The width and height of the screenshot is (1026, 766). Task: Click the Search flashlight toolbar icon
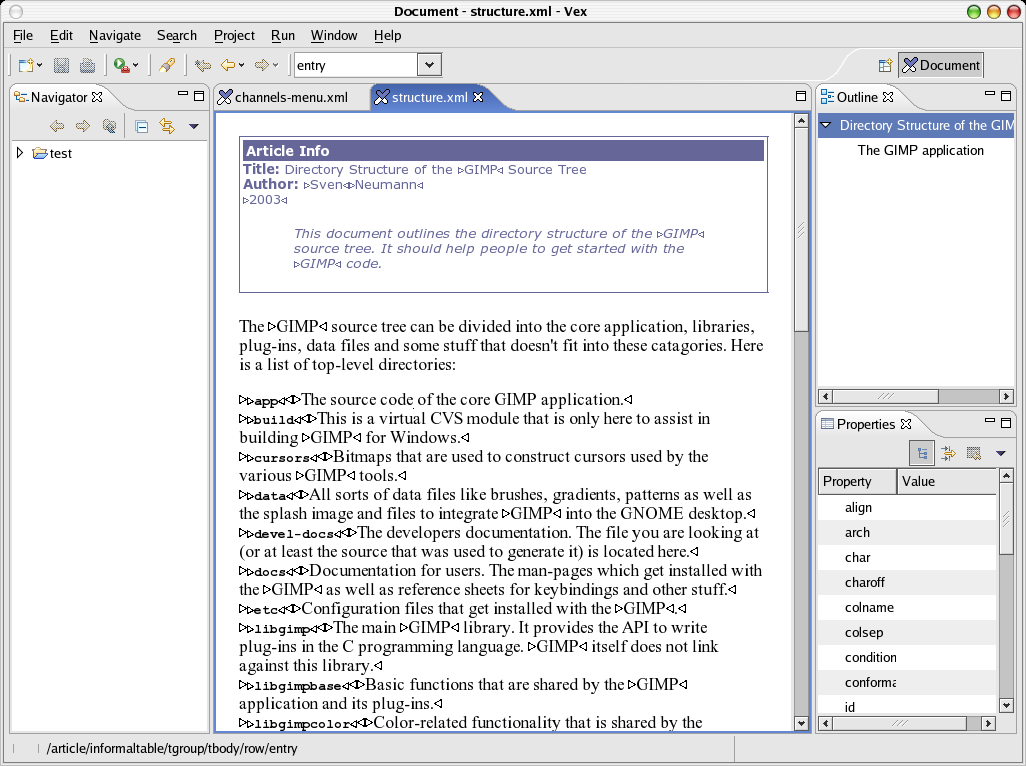(x=167, y=65)
